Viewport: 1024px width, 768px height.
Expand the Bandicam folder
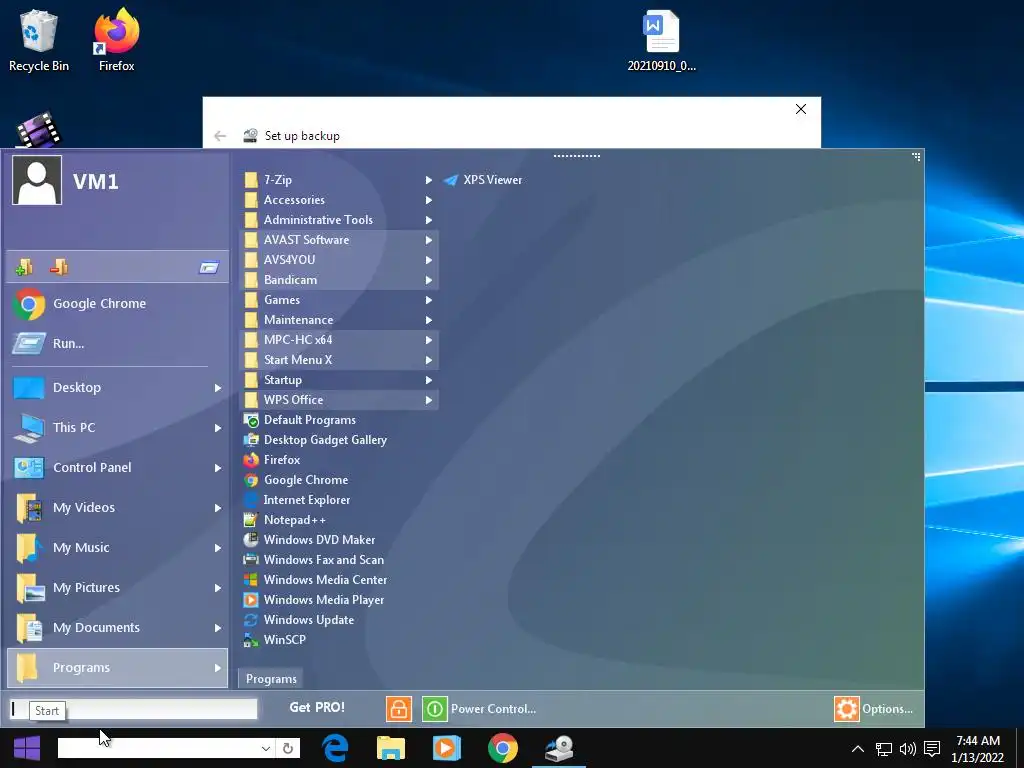pos(339,280)
